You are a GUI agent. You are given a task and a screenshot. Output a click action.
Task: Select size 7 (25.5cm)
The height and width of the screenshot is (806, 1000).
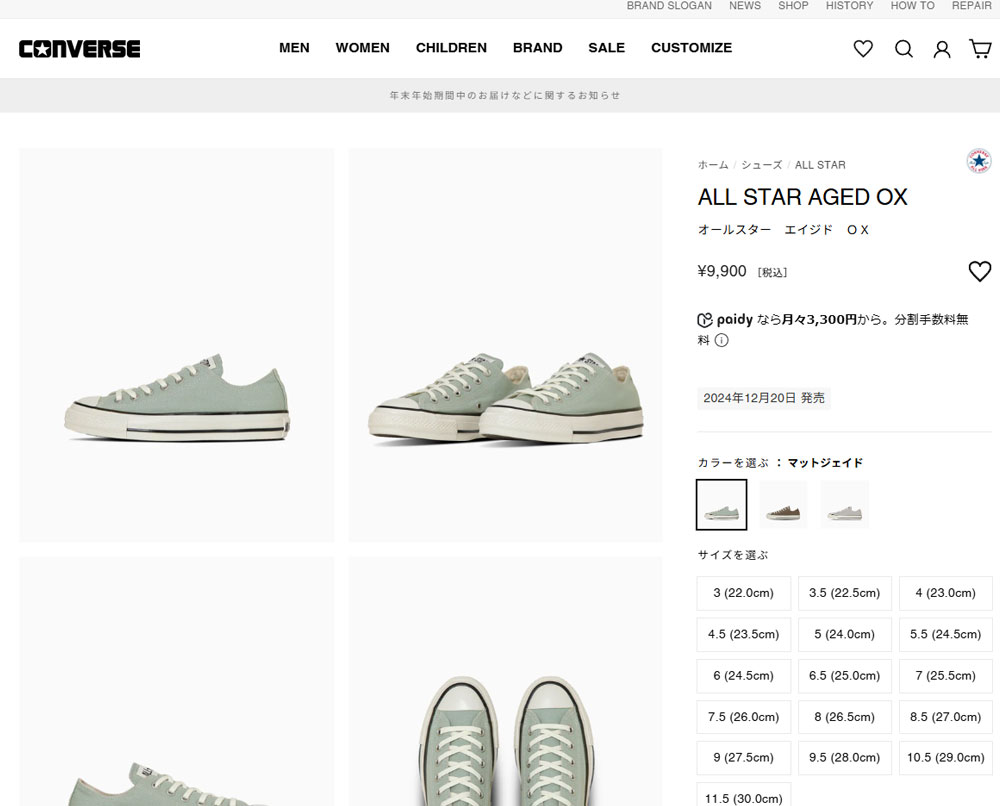946,676
